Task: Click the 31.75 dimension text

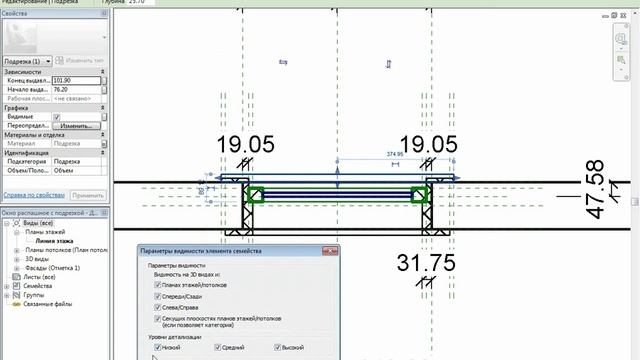Action: (426, 263)
